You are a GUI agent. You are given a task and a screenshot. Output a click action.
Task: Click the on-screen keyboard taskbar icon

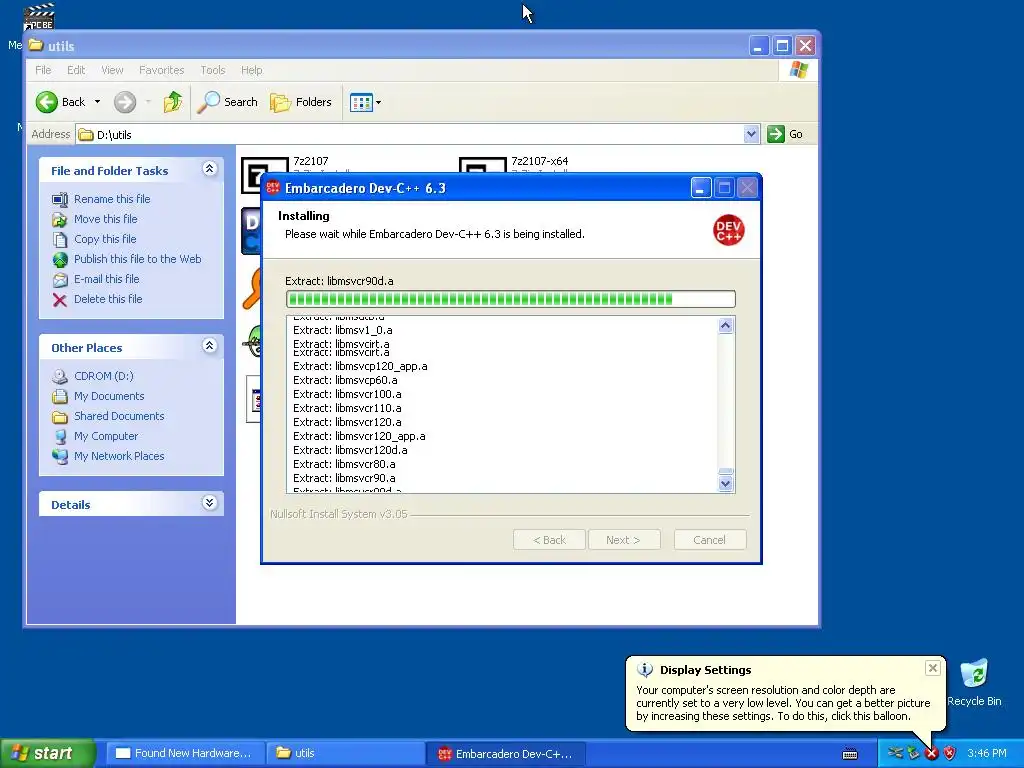coord(850,754)
